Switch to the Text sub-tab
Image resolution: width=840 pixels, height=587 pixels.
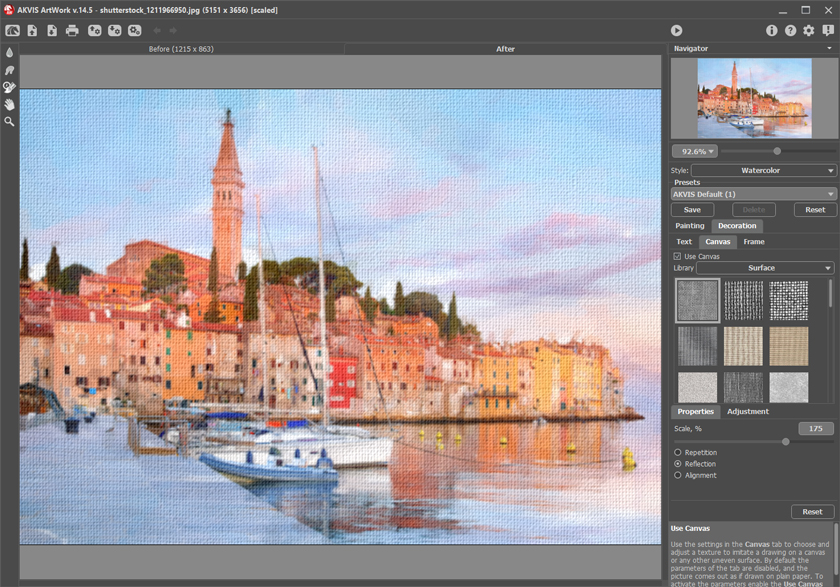click(x=684, y=242)
